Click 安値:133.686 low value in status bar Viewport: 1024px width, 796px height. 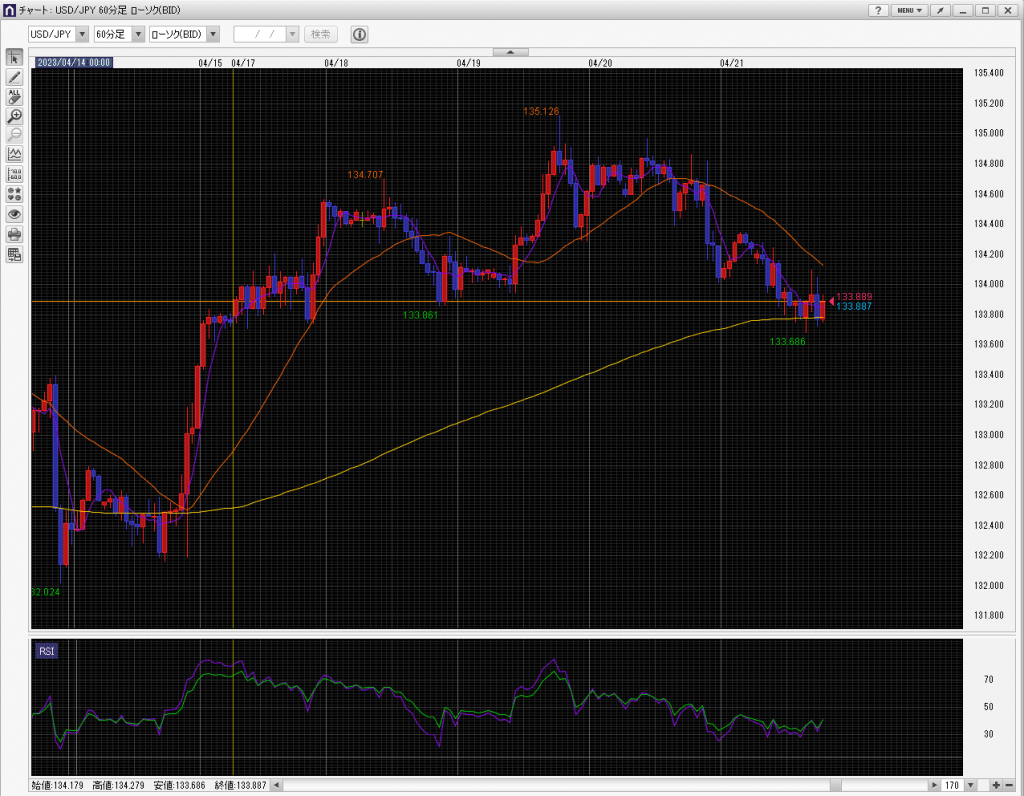point(179,785)
